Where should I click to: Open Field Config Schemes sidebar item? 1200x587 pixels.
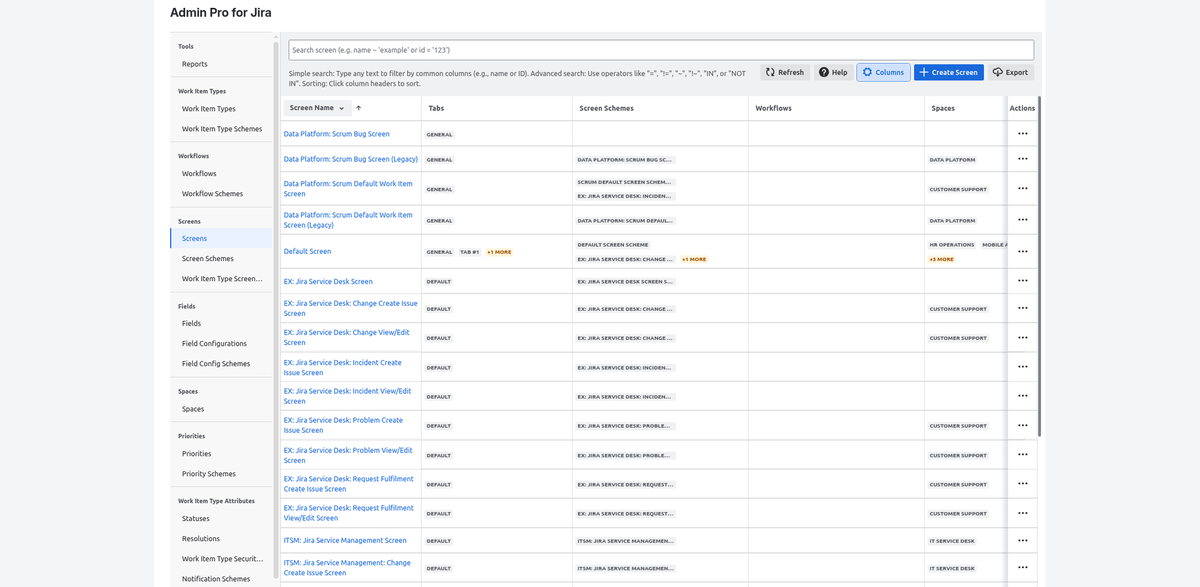(216, 364)
